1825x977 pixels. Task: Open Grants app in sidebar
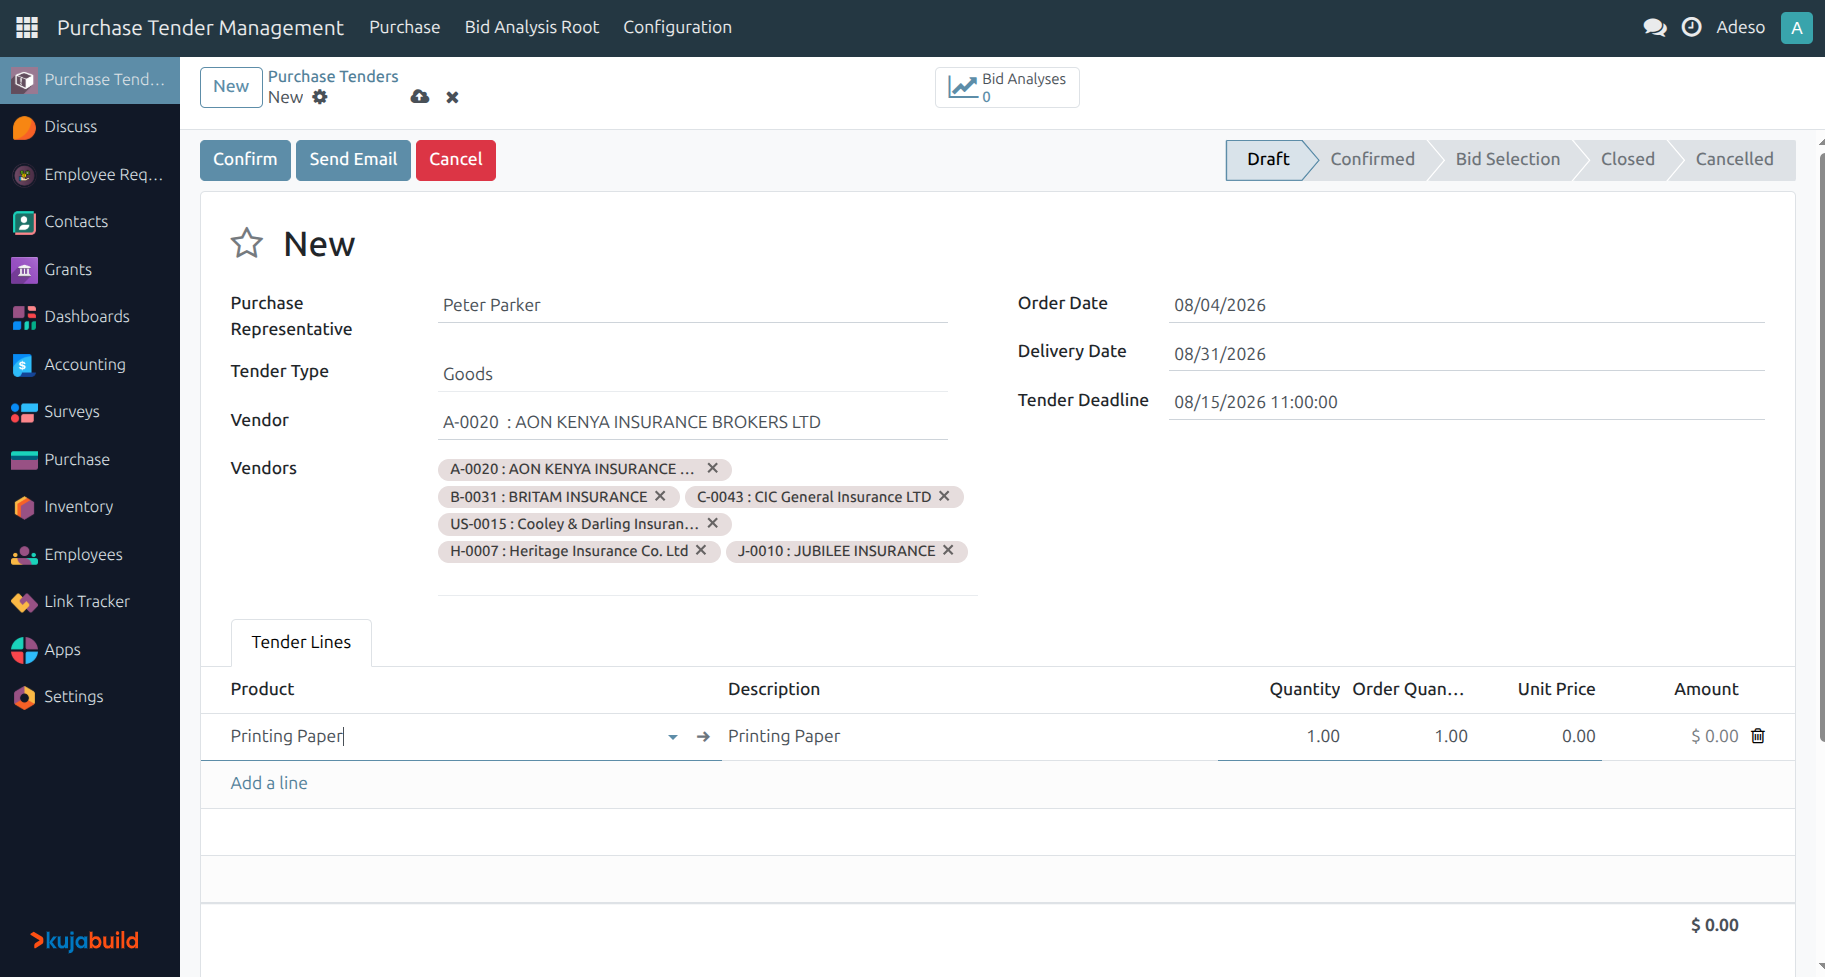click(x=90, y=270)
